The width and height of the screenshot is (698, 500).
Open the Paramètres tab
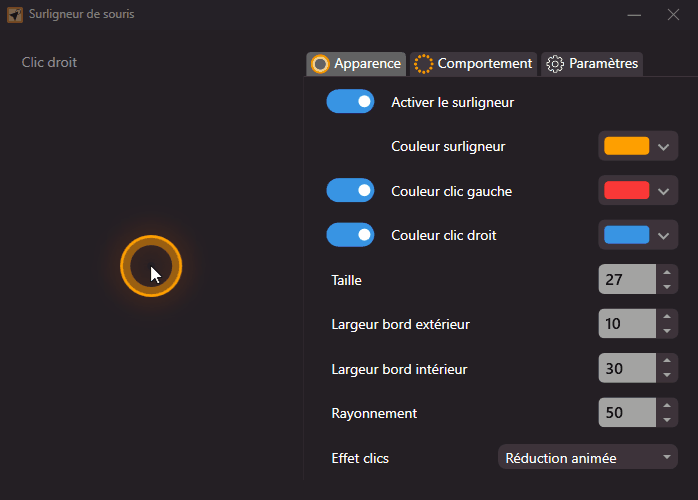603,64
